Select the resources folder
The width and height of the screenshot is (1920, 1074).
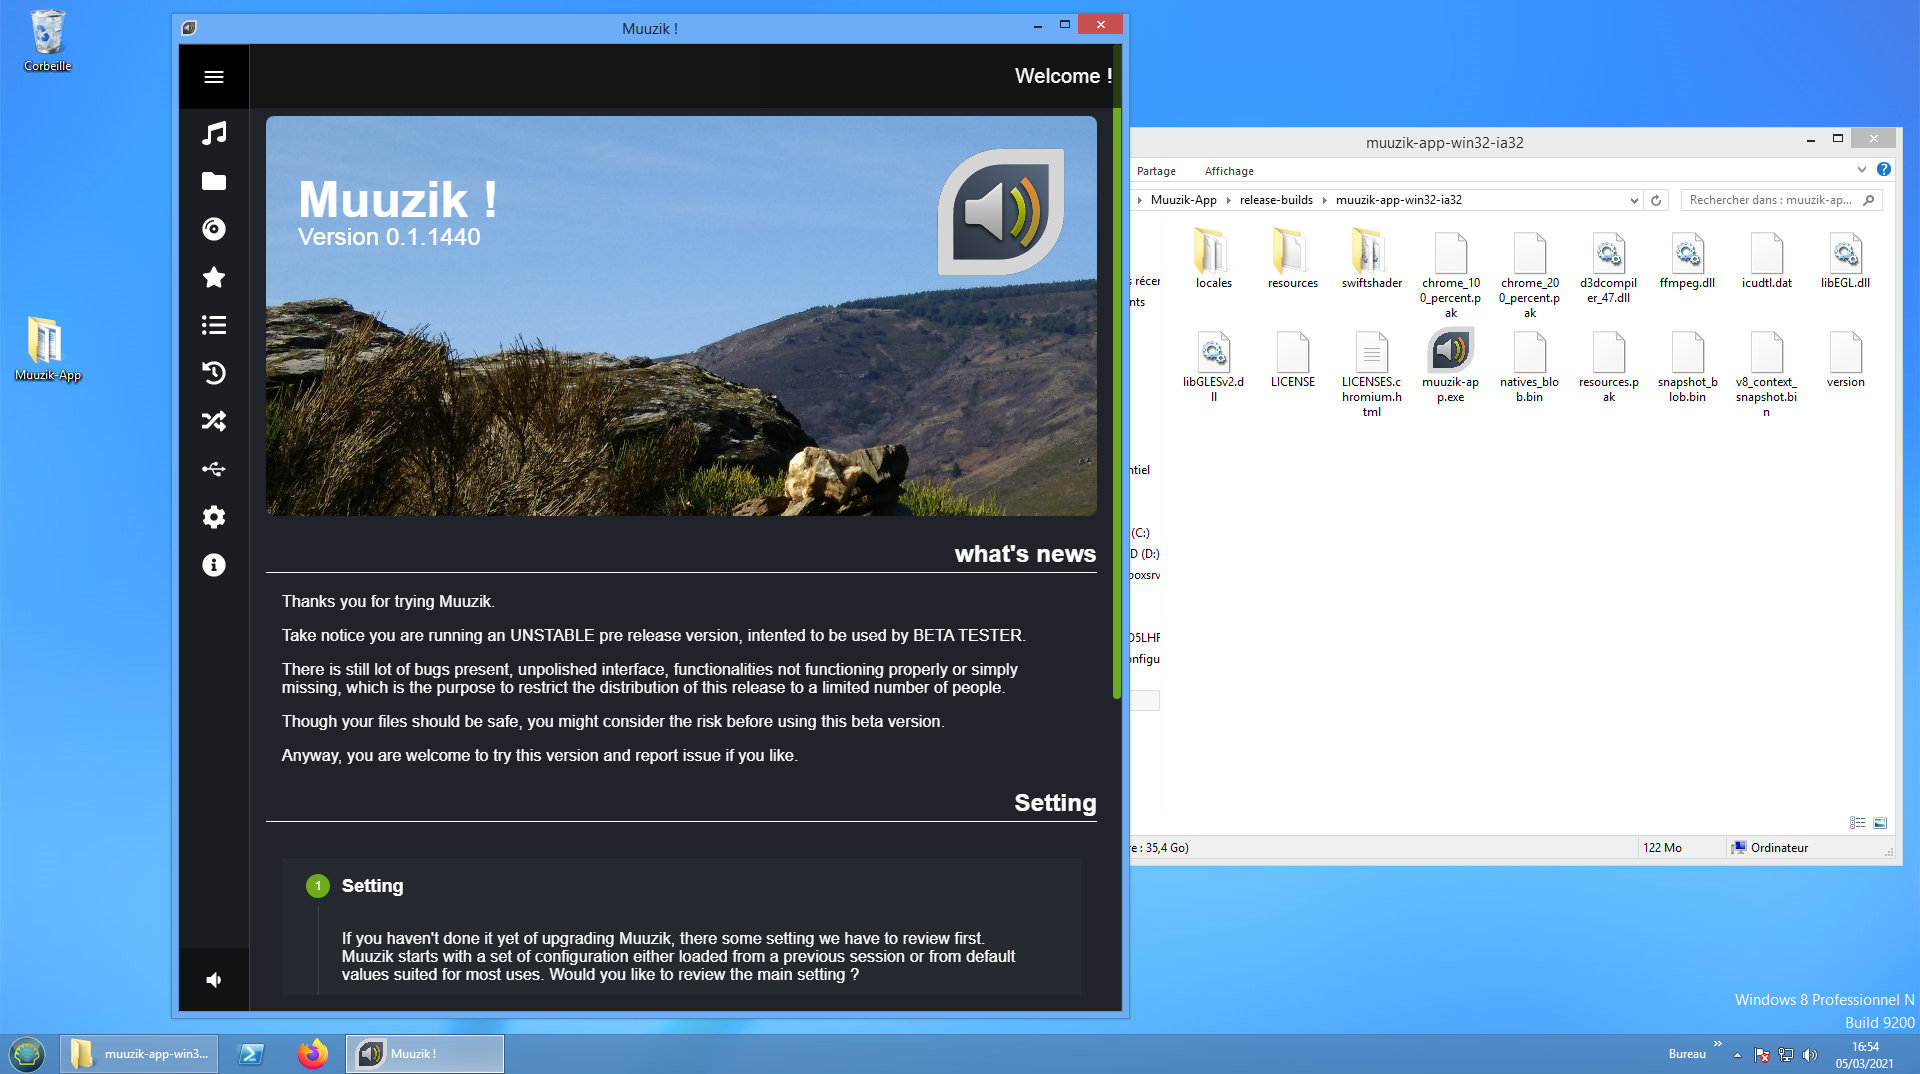1292,259
